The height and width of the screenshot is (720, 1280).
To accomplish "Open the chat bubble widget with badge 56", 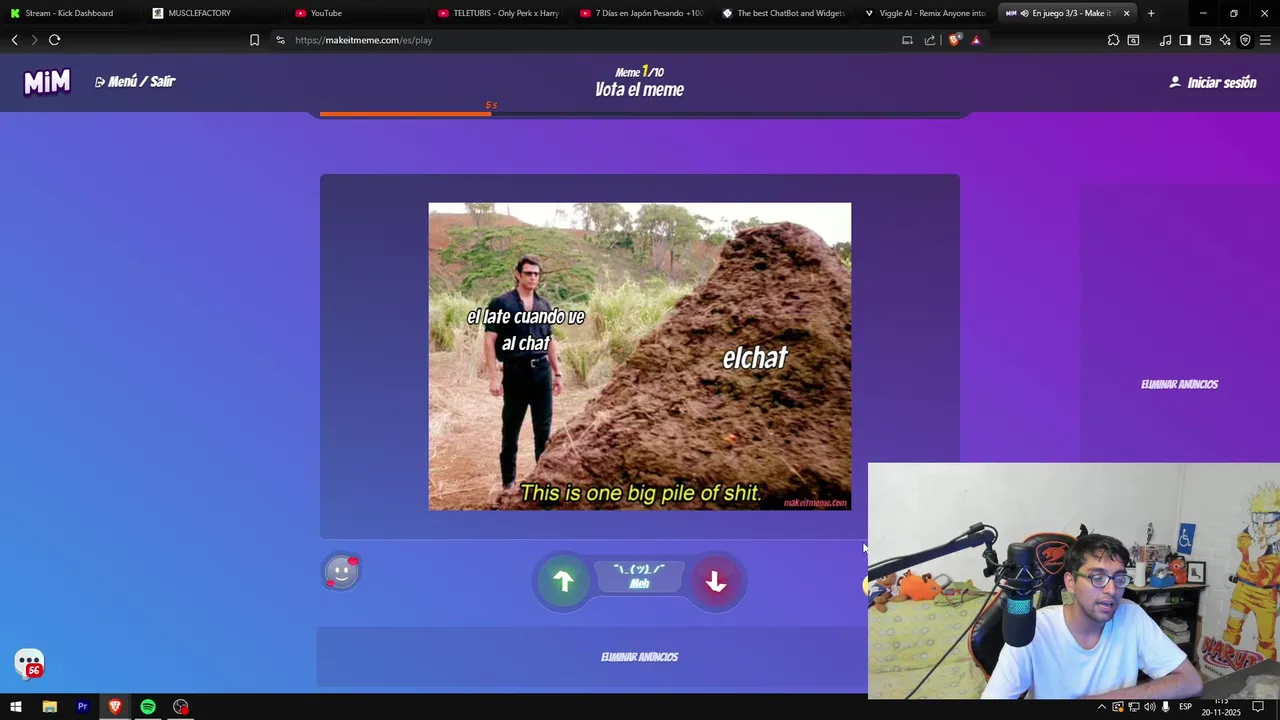I will tap(29, 663).
